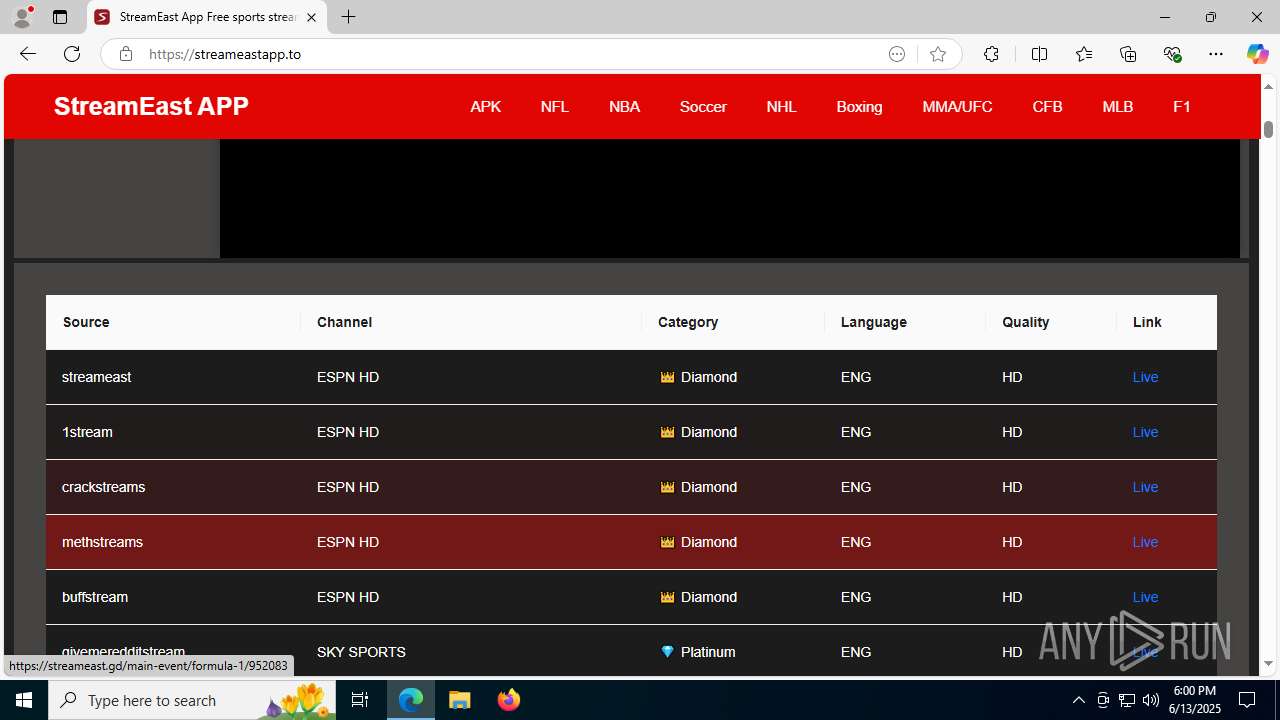Screen dimensions: 1280x720
Task: View site information lock icon
Action: [x=125, y=54]
